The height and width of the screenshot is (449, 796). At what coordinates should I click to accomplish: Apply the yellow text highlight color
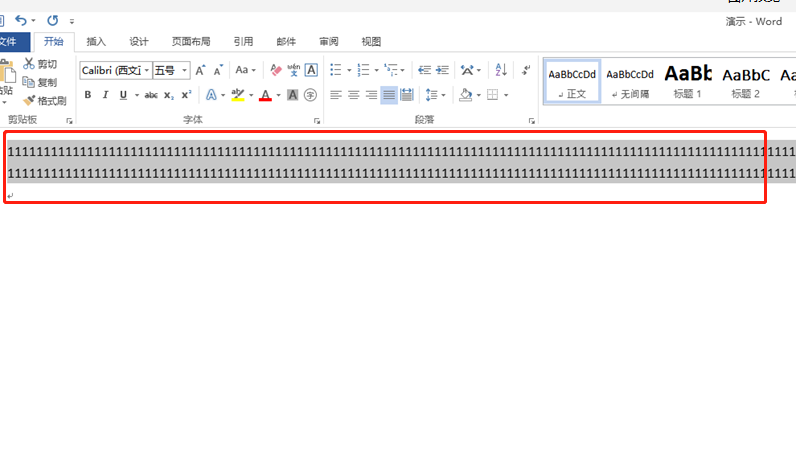pyautogui.click(x=238, y=95)
